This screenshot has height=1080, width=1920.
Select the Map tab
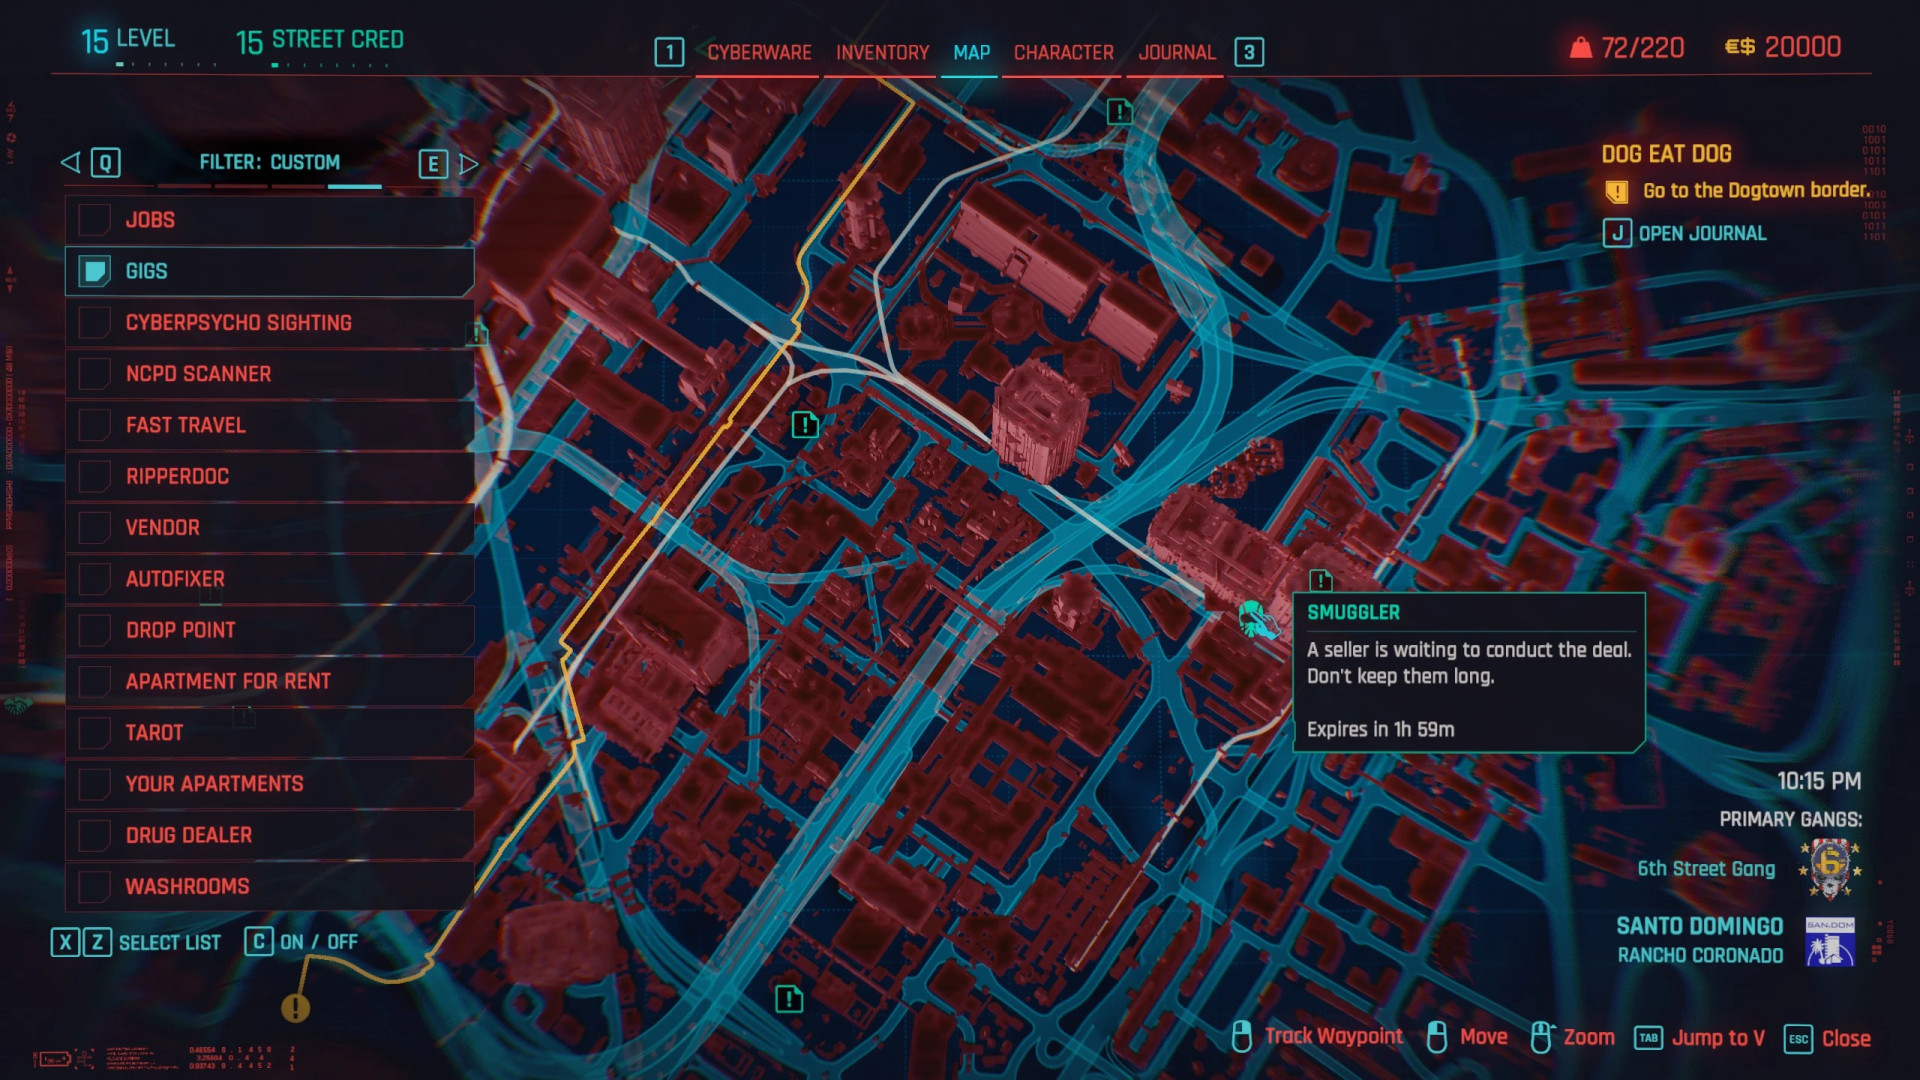point(971,53)
